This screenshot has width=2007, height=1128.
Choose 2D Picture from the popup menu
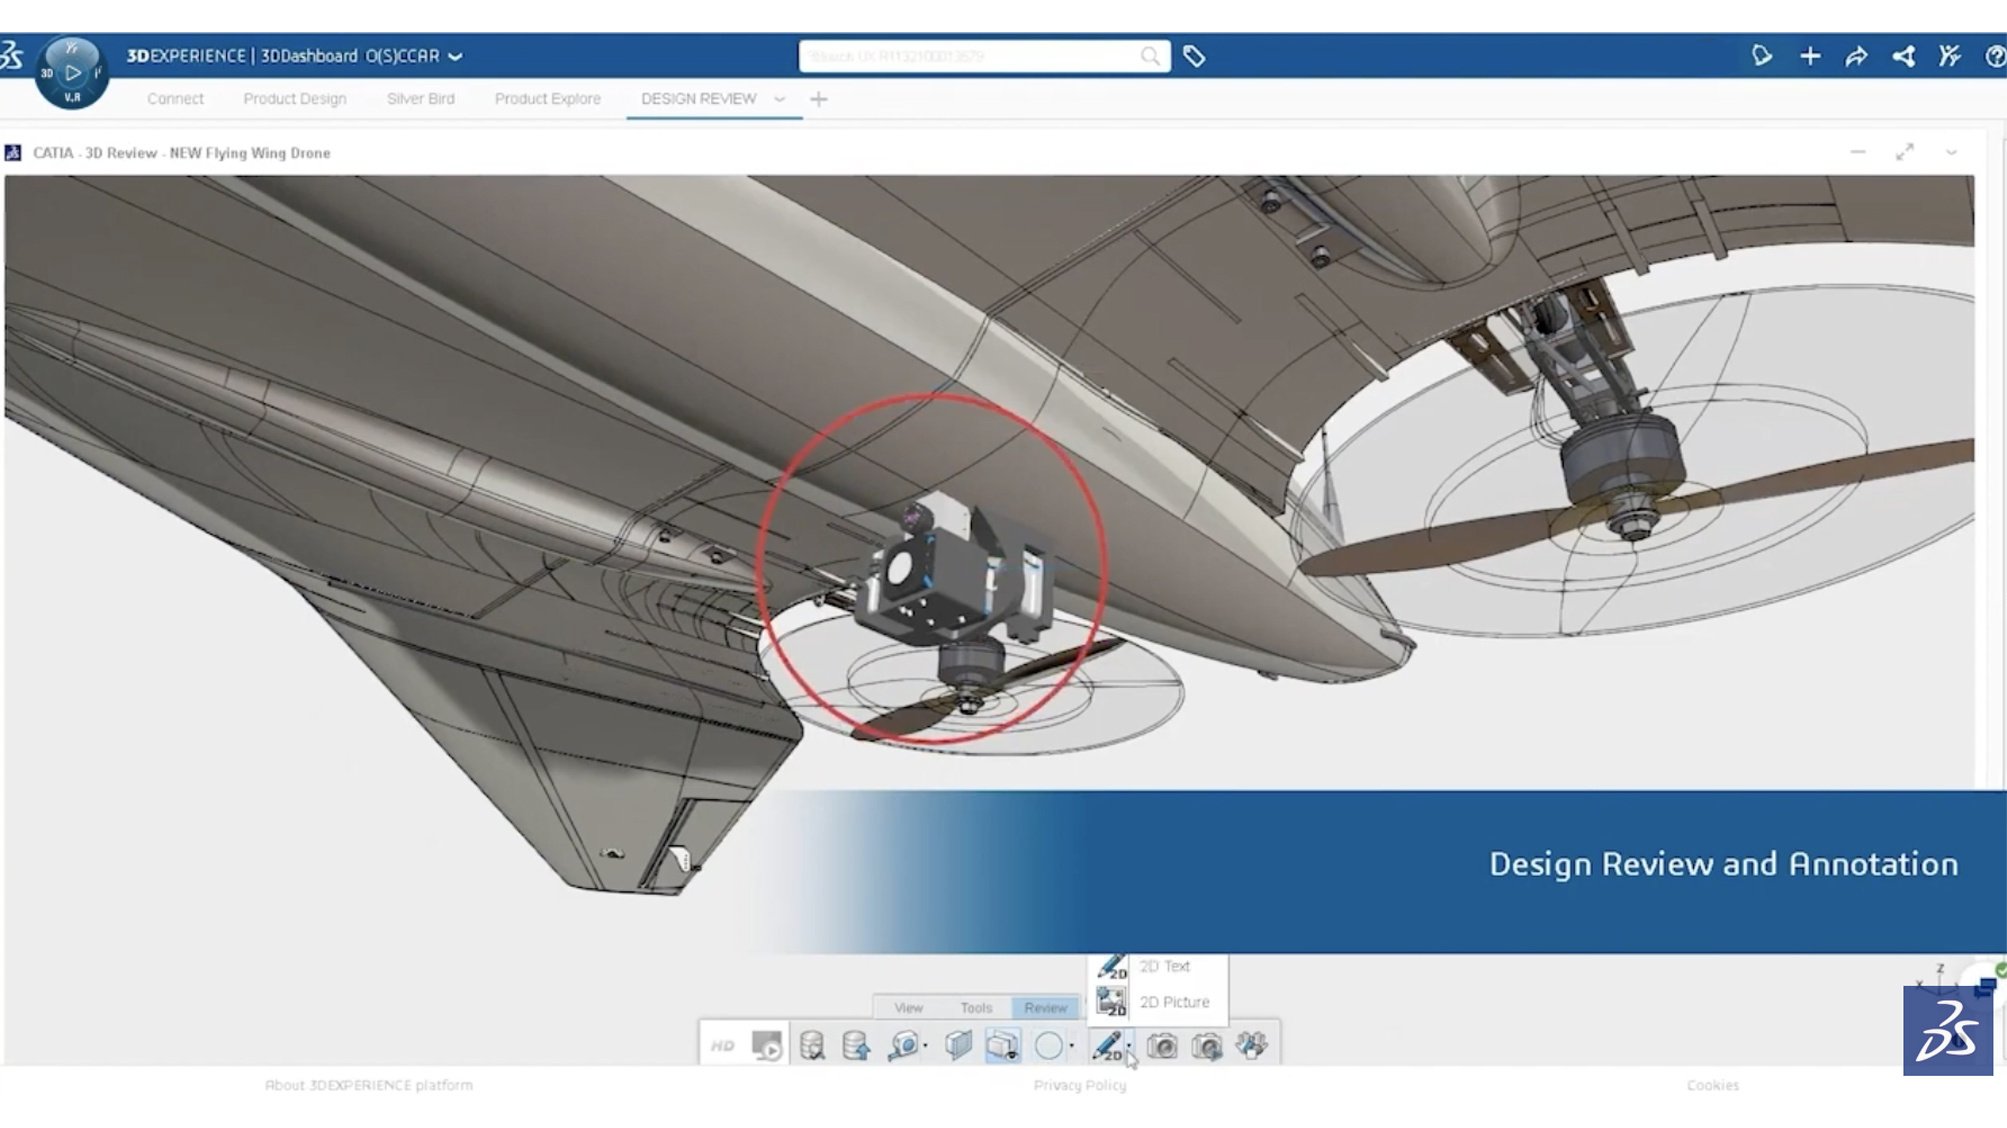[1173, 1002]
